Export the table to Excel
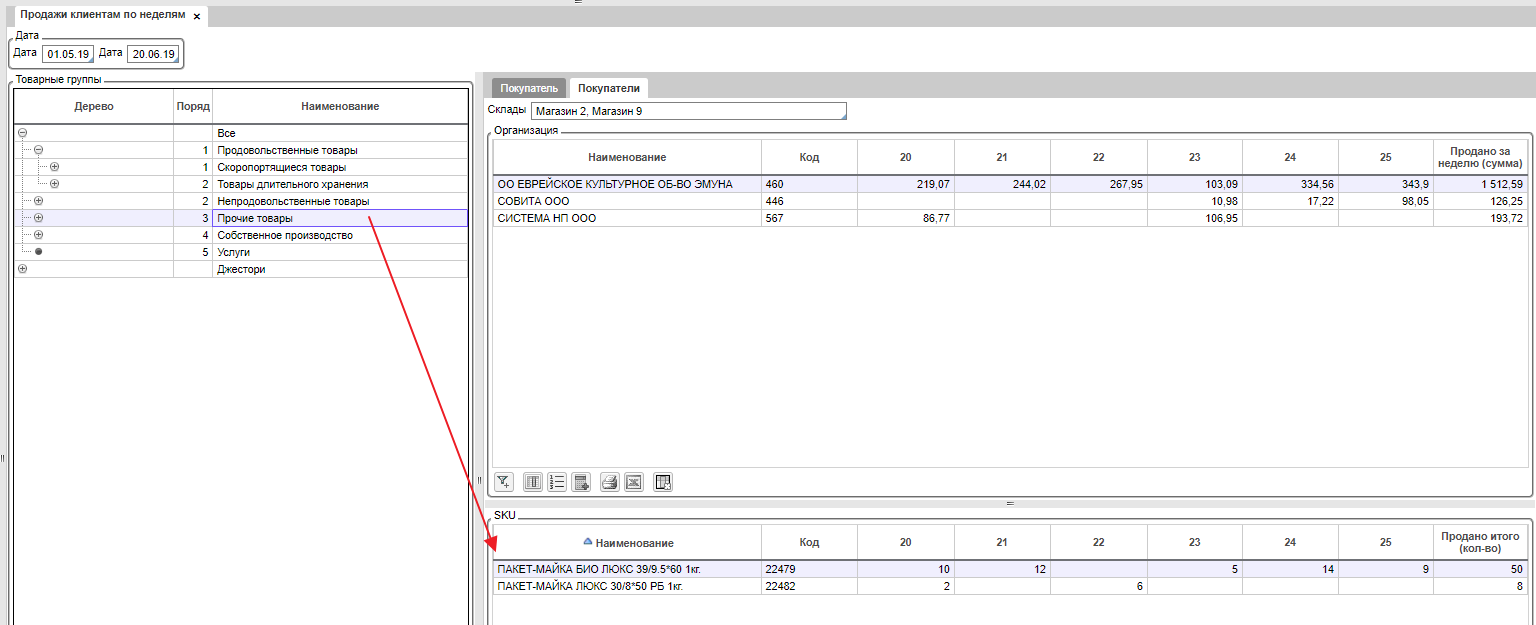The height and width of the screenshot is (625, 1536). point(633,482)
